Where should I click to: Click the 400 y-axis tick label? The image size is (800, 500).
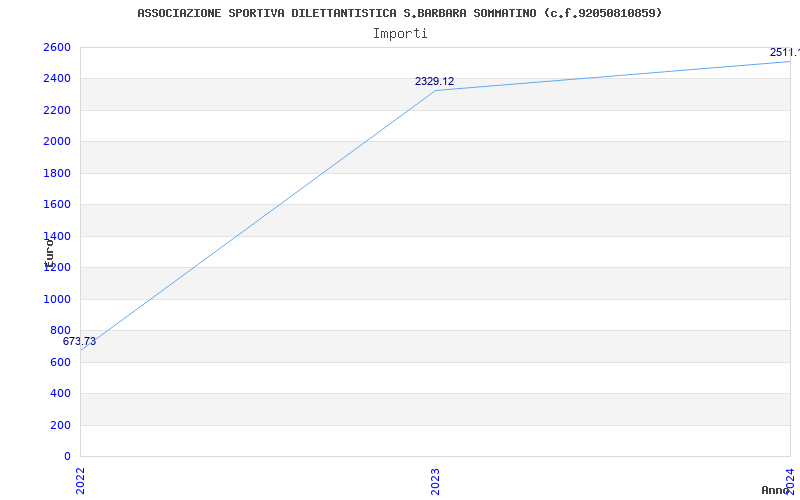(x=60, y=394)
